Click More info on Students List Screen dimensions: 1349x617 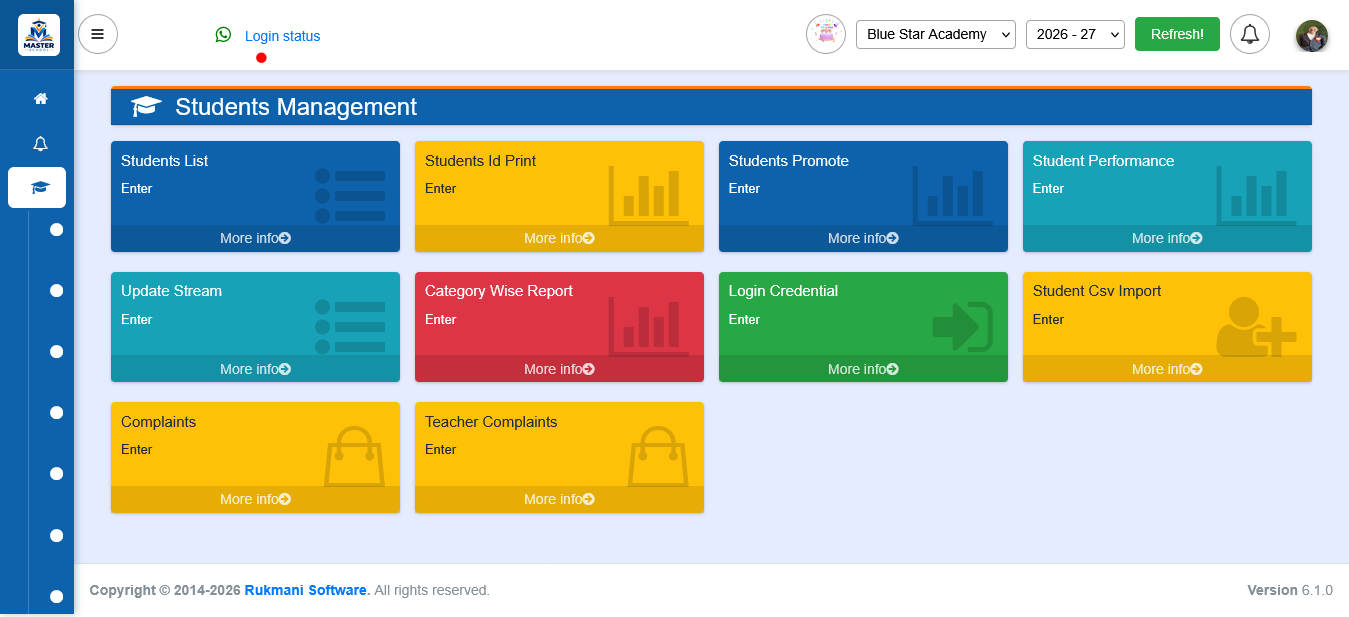pyautogui.click(x=255, y=238)
